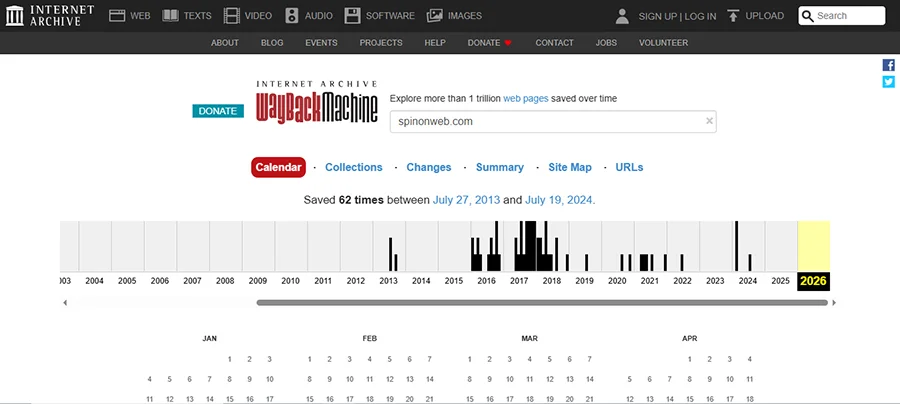
Task: Click the JAN month heading
Action: (x=210, y=339)
